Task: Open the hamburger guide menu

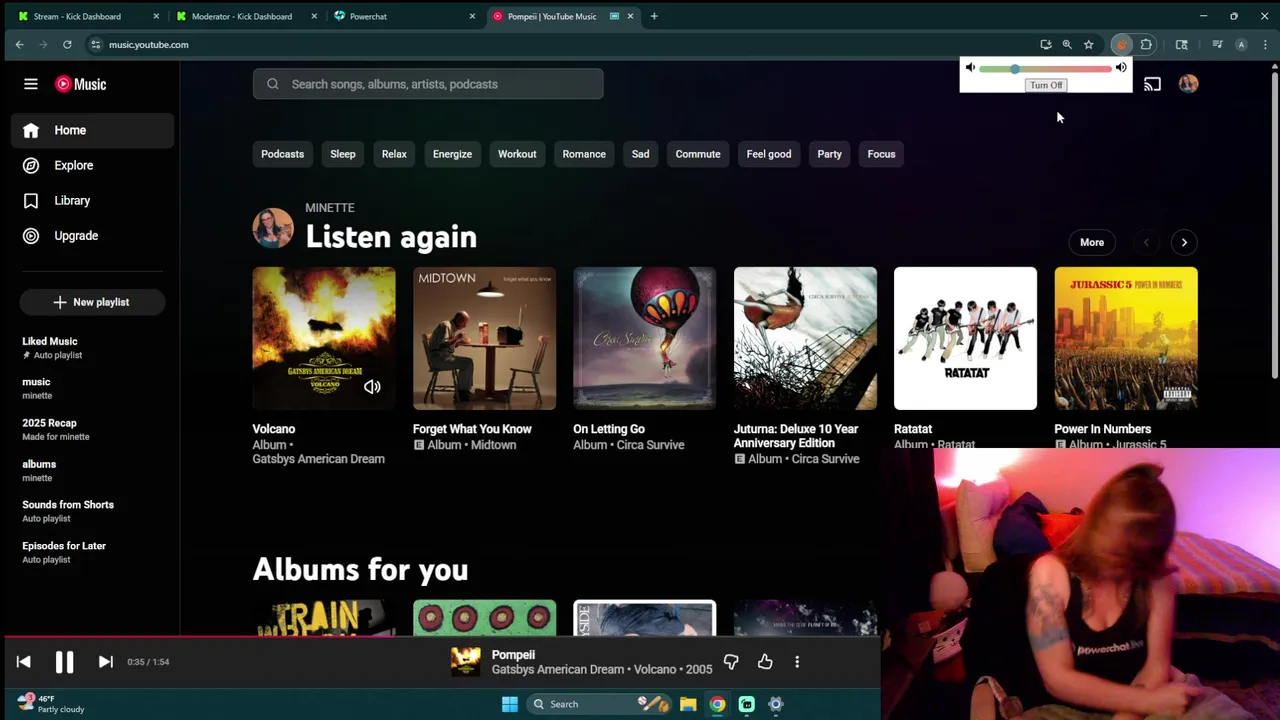Action: [31, 84]
